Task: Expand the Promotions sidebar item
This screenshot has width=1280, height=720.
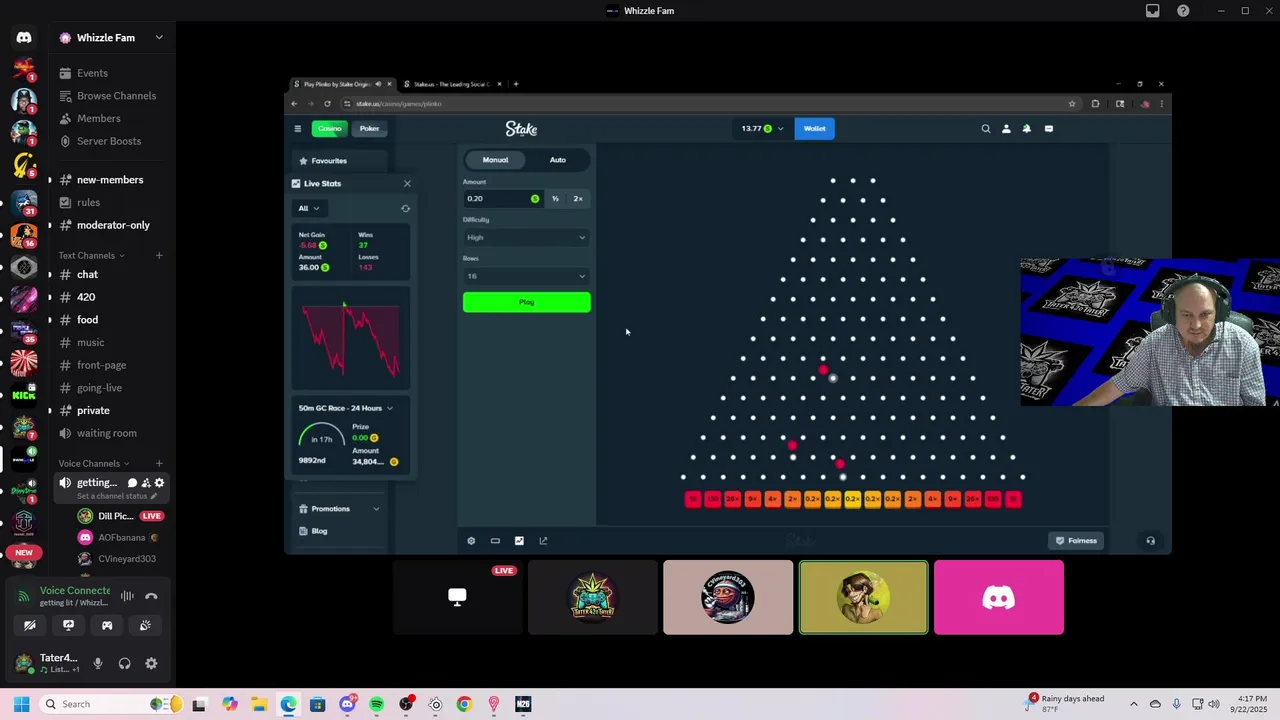Action: 339,509
